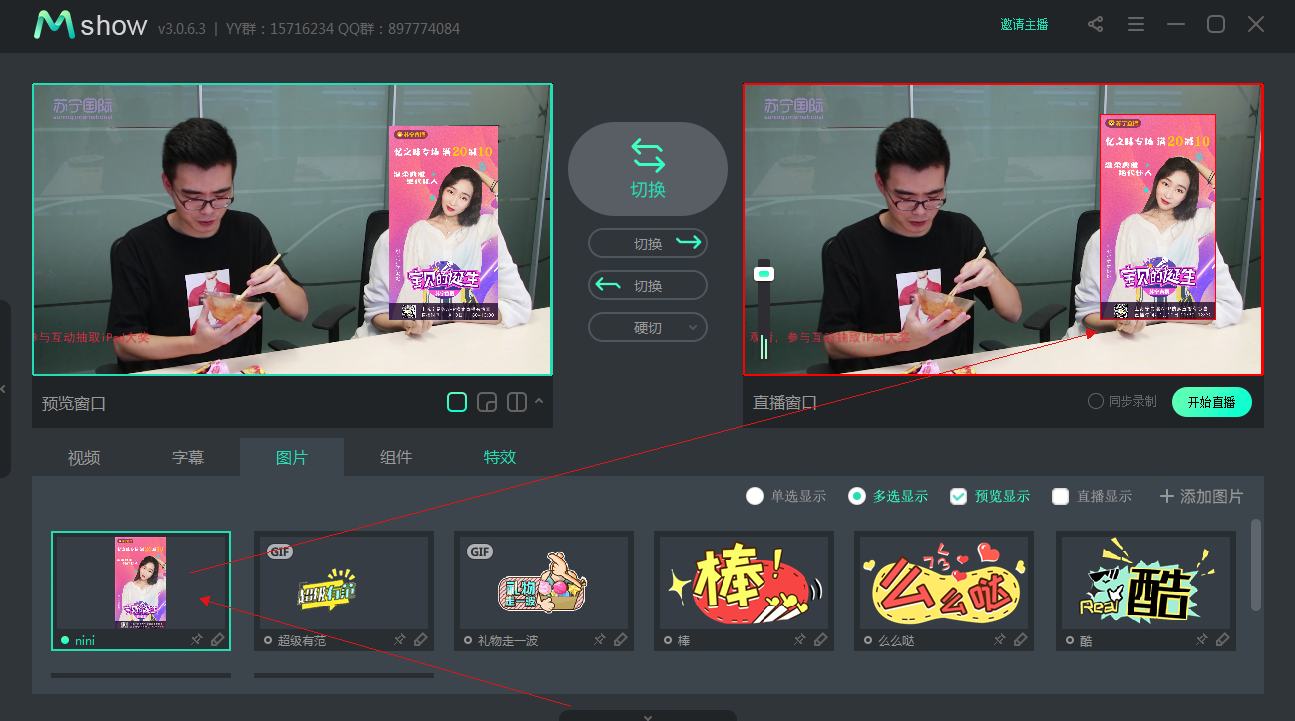The width and height of the screenshot is (1295, 721).
Task: Check the 直播显示 checkbox
Action: point(1061,496)
